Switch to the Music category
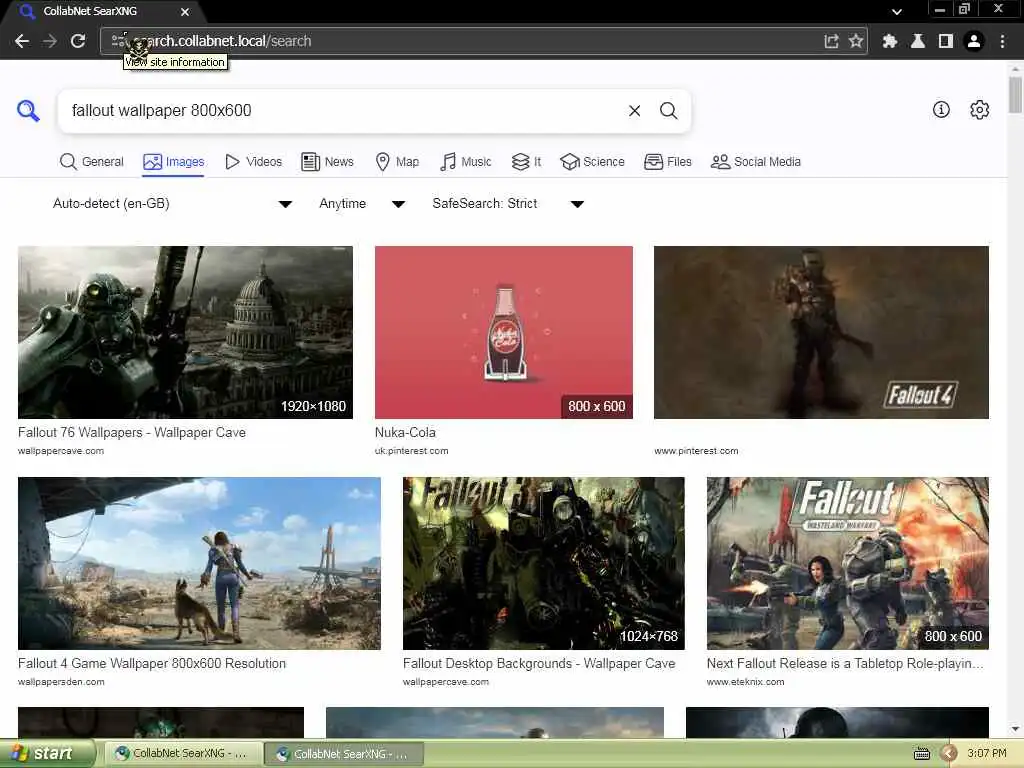The image size is (1024, 768). click(x=466, y=161)
